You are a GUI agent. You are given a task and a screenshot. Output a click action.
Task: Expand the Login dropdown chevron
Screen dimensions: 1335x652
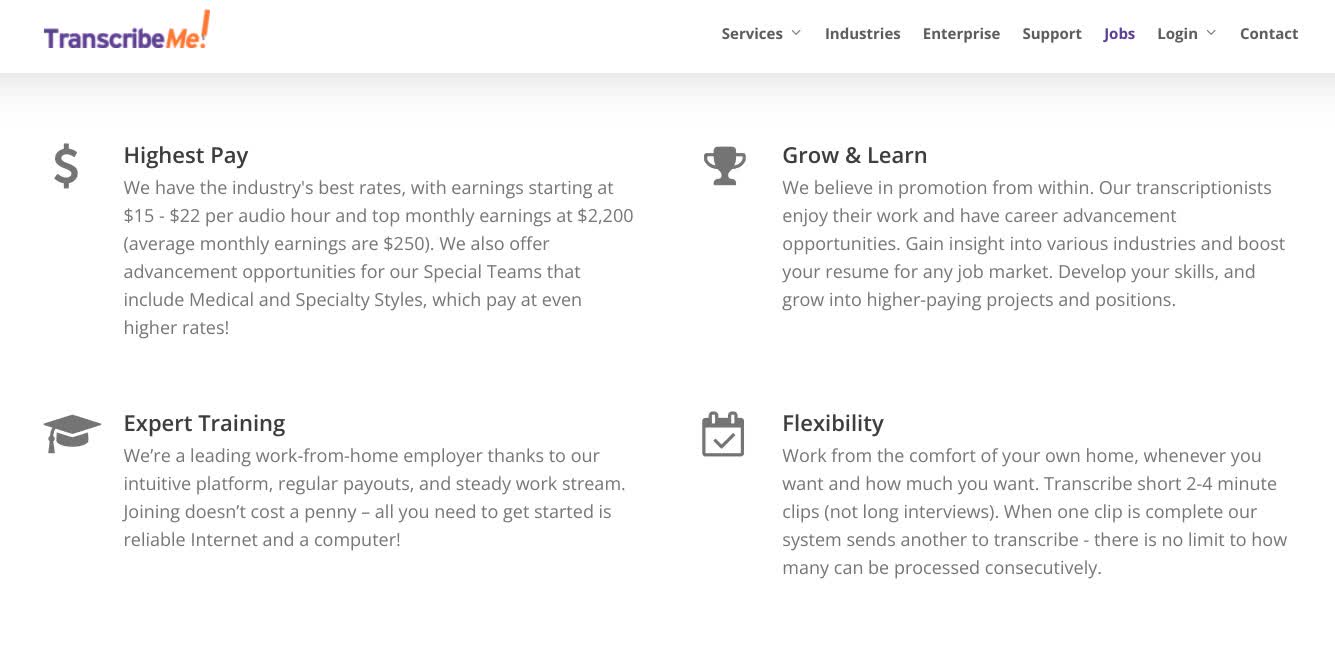click(1211, 33)
